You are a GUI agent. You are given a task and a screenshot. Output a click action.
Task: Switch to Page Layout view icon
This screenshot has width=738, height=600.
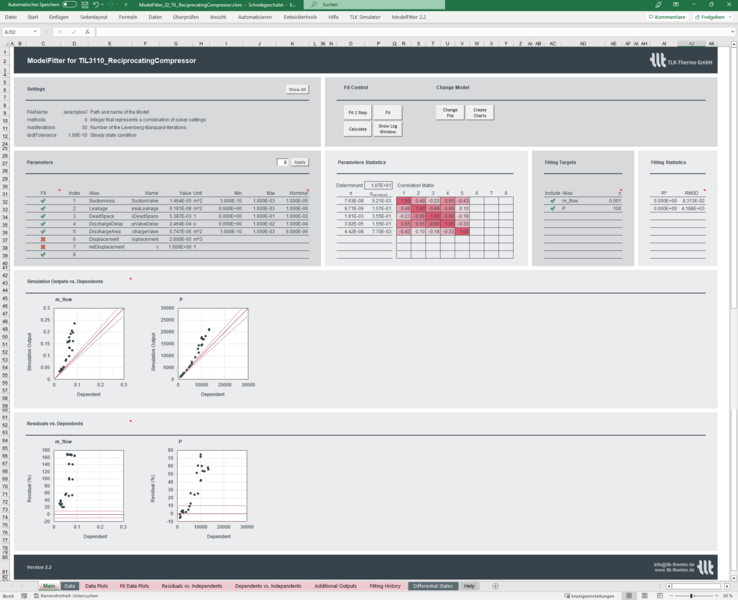tap(644, 596)
